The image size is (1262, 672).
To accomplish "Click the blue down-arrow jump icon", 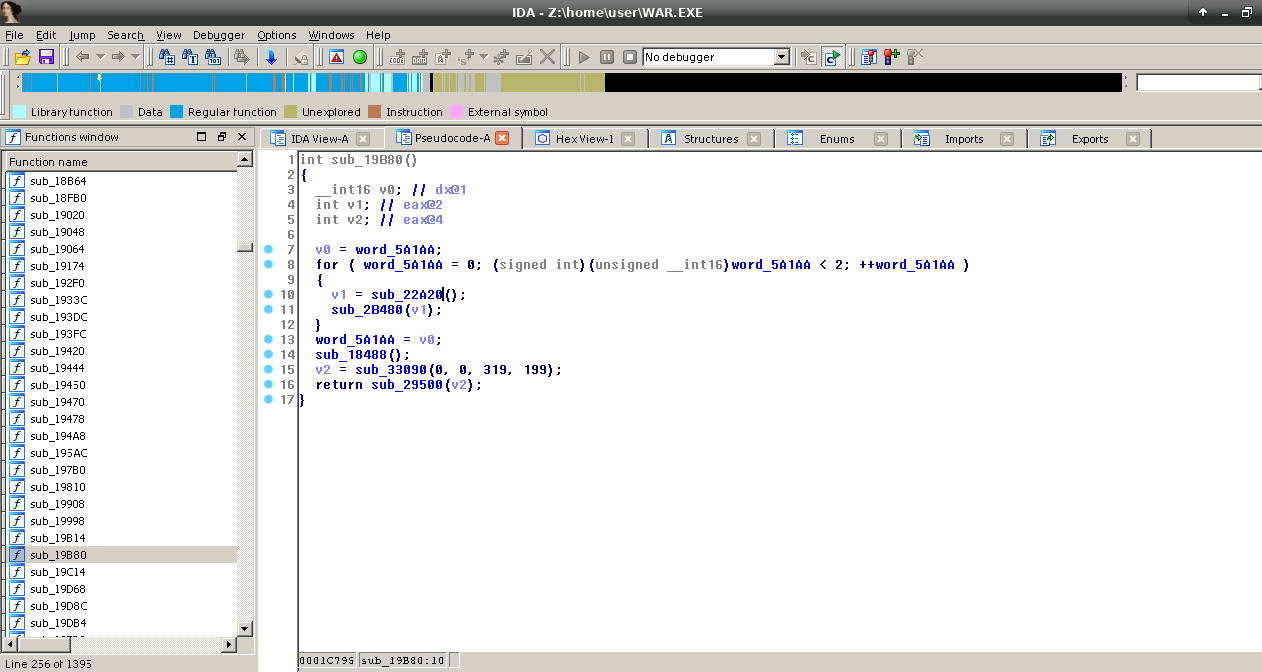I will (270, 57).
